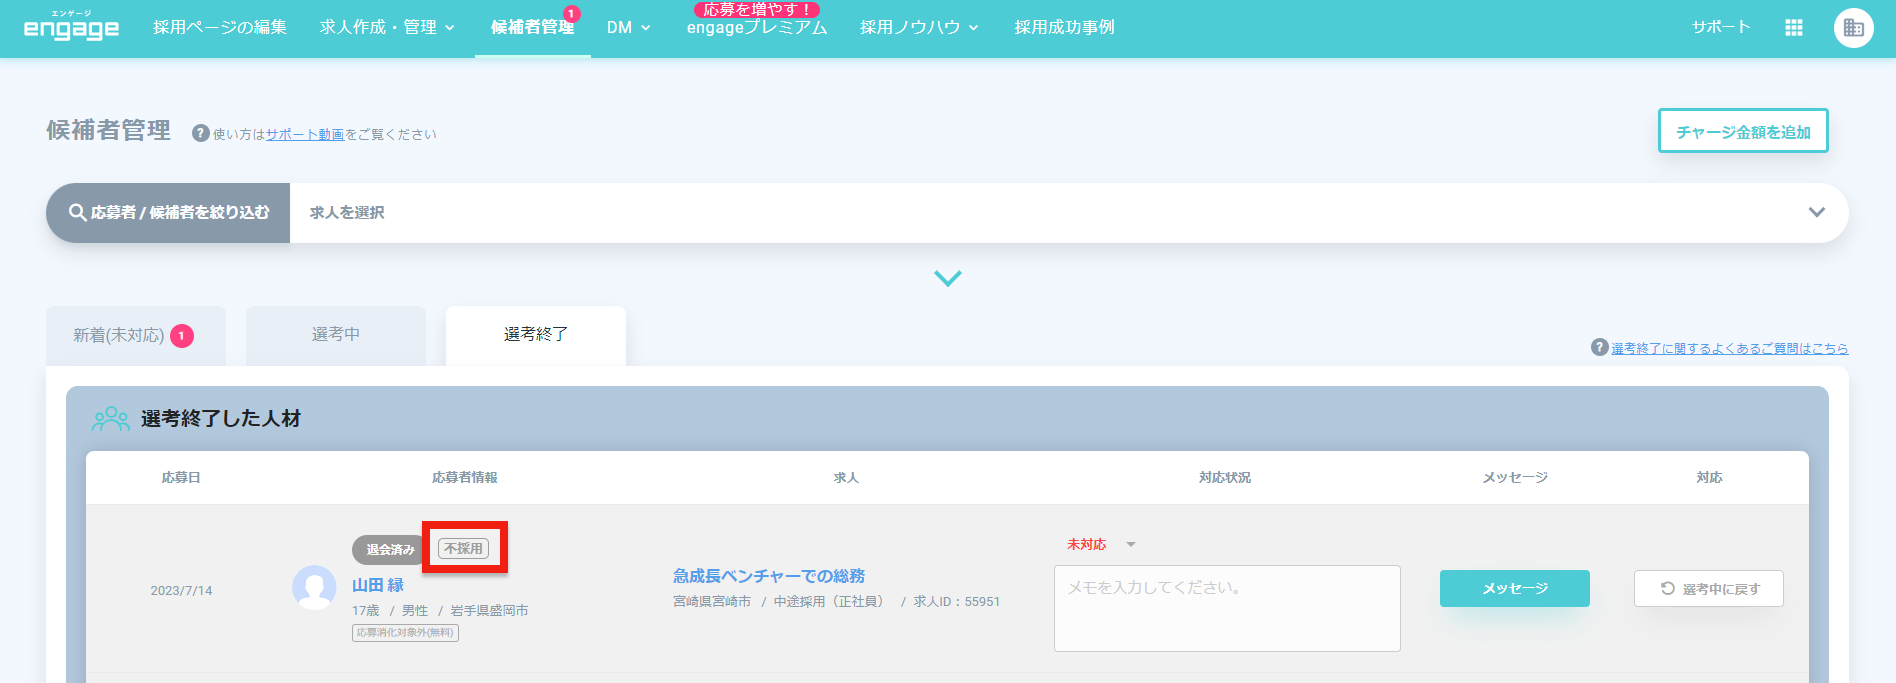Click the 応募者情報 column header
Image resolution: width=1896 pixels, height=683 pixels.
coord(464,477)
